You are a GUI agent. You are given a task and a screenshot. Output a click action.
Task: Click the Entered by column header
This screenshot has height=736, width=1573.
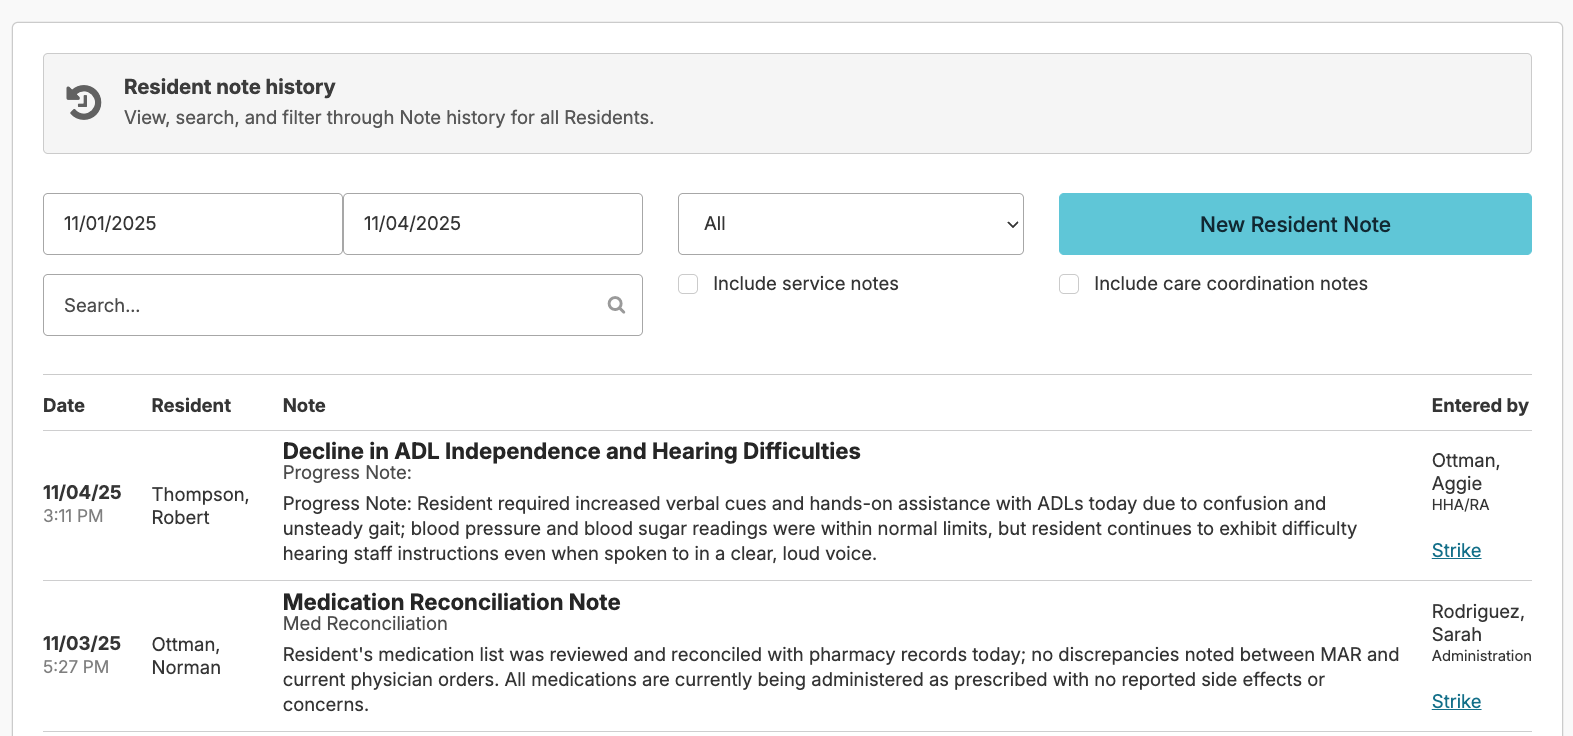pos(1479,406)
